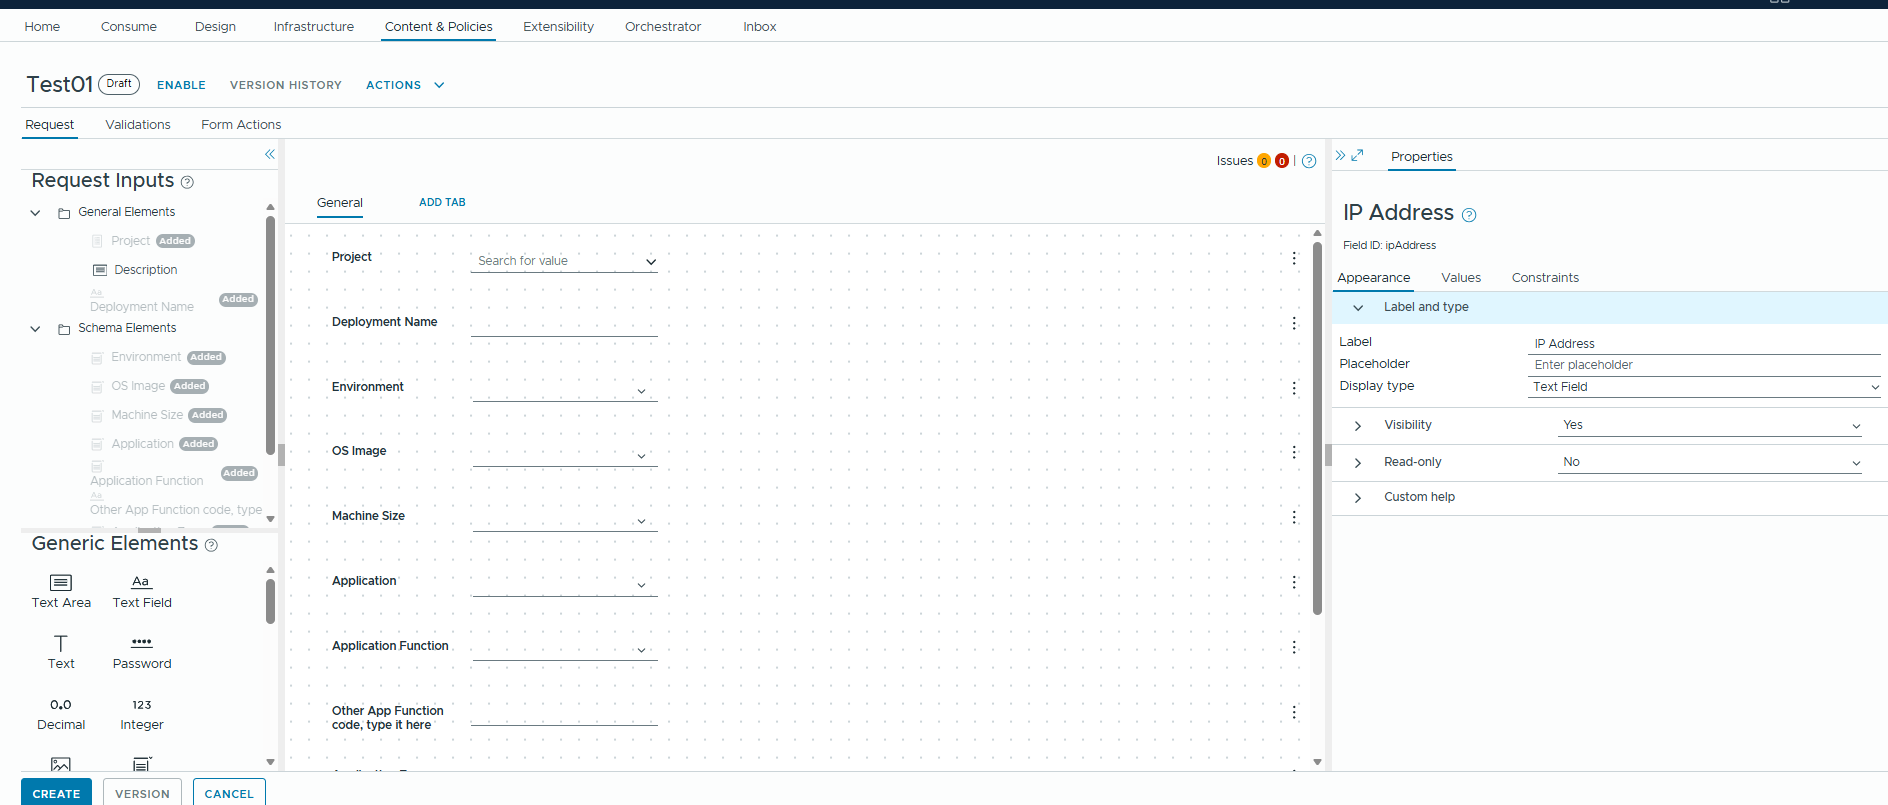Select the Integer generic element
Viewport: 1888px width, 805px height.
[142, 714]
